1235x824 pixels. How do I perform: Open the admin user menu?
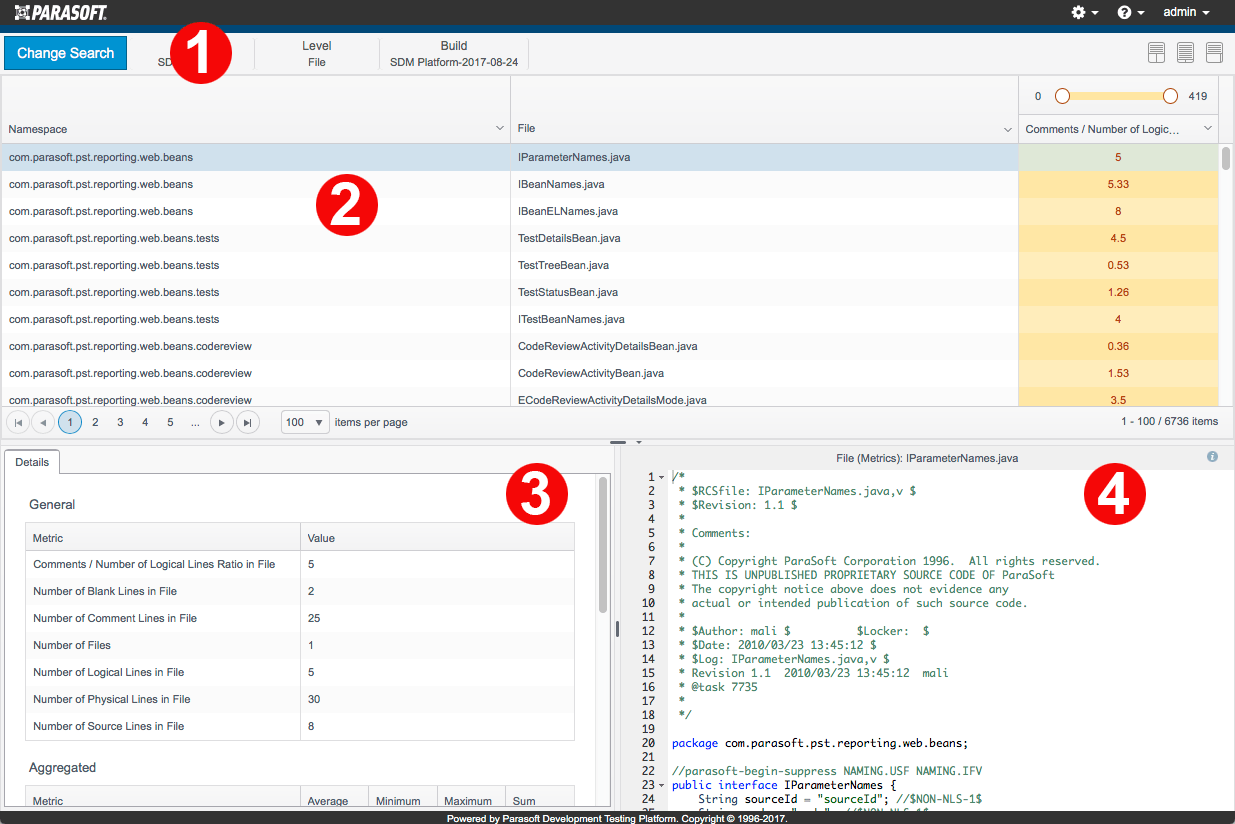[x=1186, y=13]
